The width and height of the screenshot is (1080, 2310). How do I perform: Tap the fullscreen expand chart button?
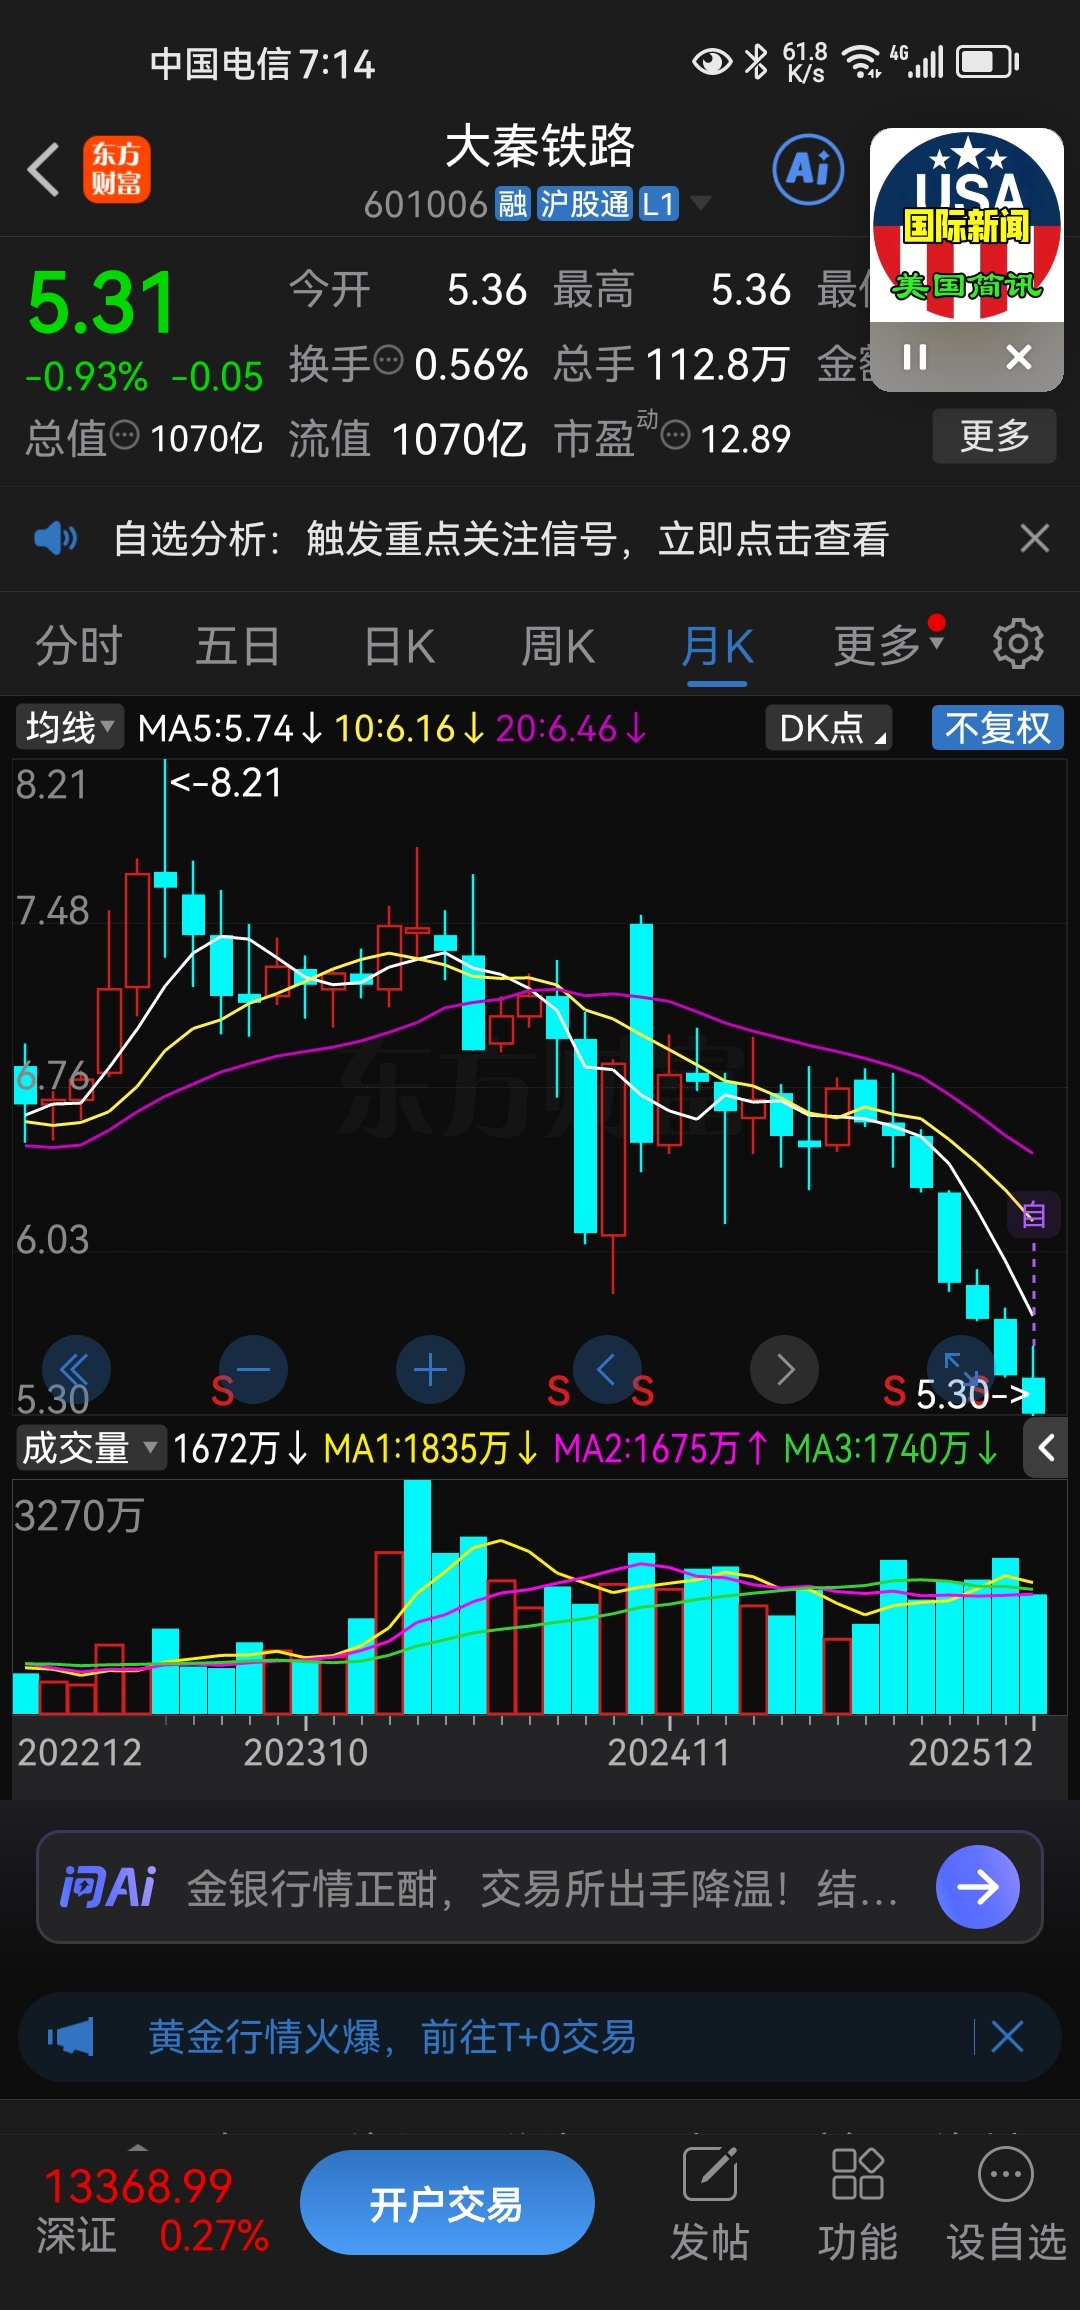(x=961, y=1370)
